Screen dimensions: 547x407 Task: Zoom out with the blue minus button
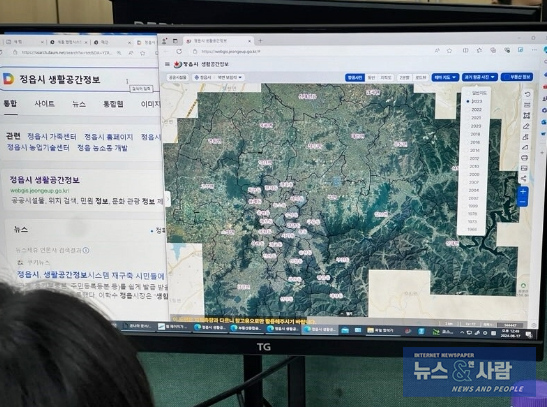click(522, 202)
